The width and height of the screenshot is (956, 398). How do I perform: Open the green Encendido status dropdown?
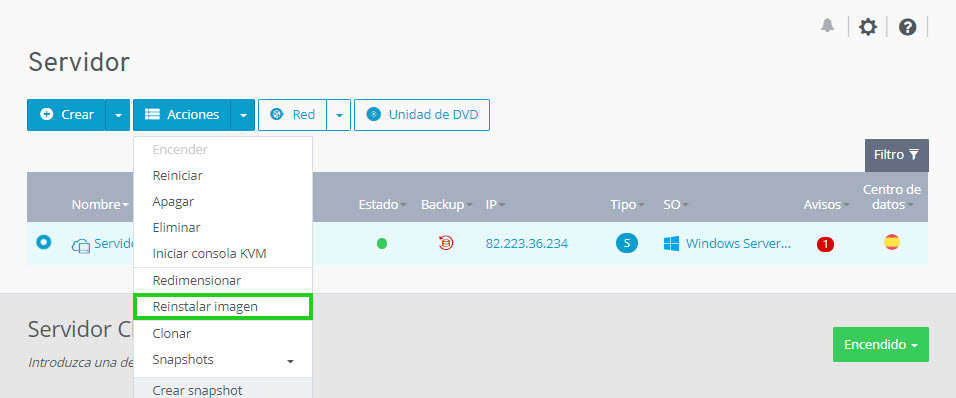(x=880, y=344)
